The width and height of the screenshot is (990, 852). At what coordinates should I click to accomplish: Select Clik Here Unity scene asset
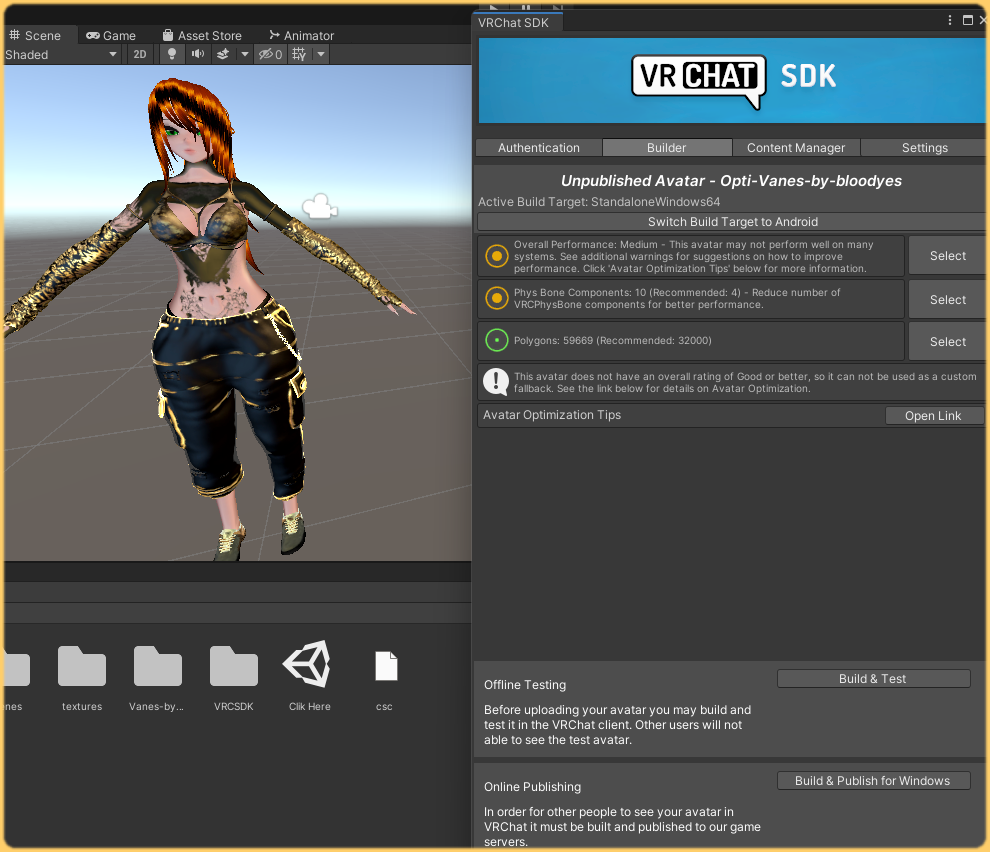(x=309, y=676)
